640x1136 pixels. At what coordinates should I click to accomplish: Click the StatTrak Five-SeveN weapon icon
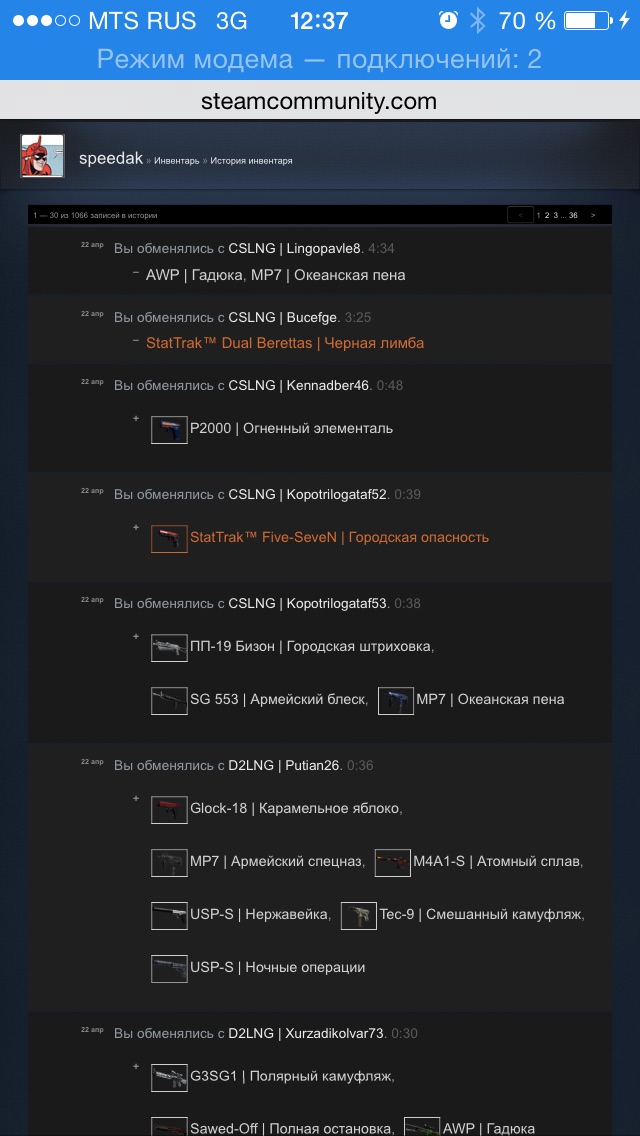tap(169, 538)
